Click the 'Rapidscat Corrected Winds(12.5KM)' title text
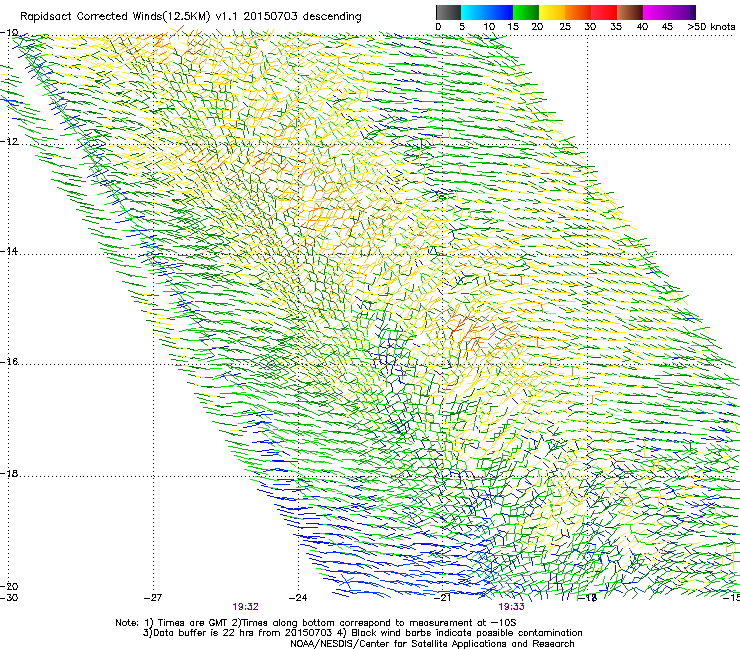This screenshot has height=650, width=740. point(115,17)
